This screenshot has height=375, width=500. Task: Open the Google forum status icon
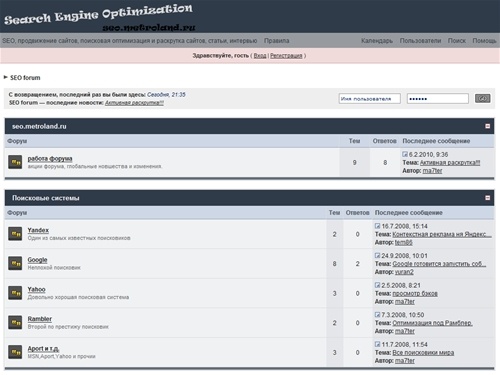pos(15,263)
